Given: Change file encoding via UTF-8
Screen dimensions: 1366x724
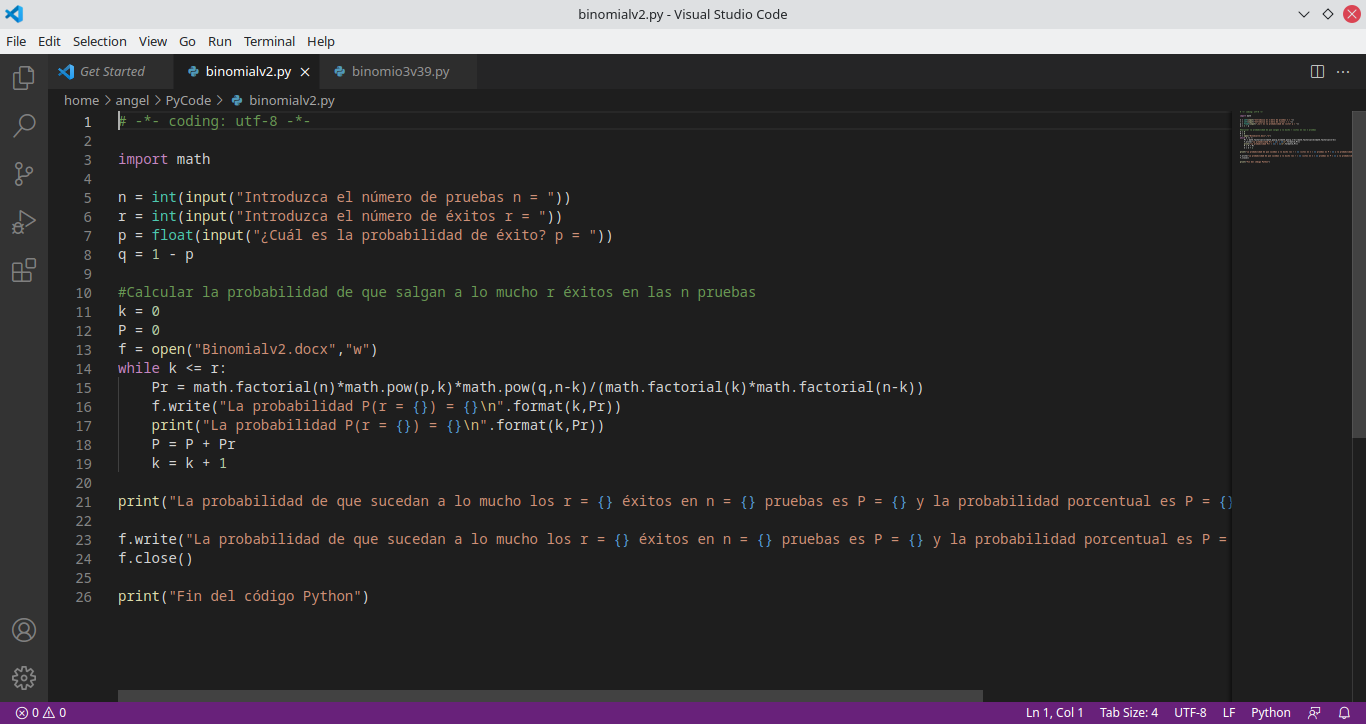Looking at the screenshot, I should pos(1190,713).
